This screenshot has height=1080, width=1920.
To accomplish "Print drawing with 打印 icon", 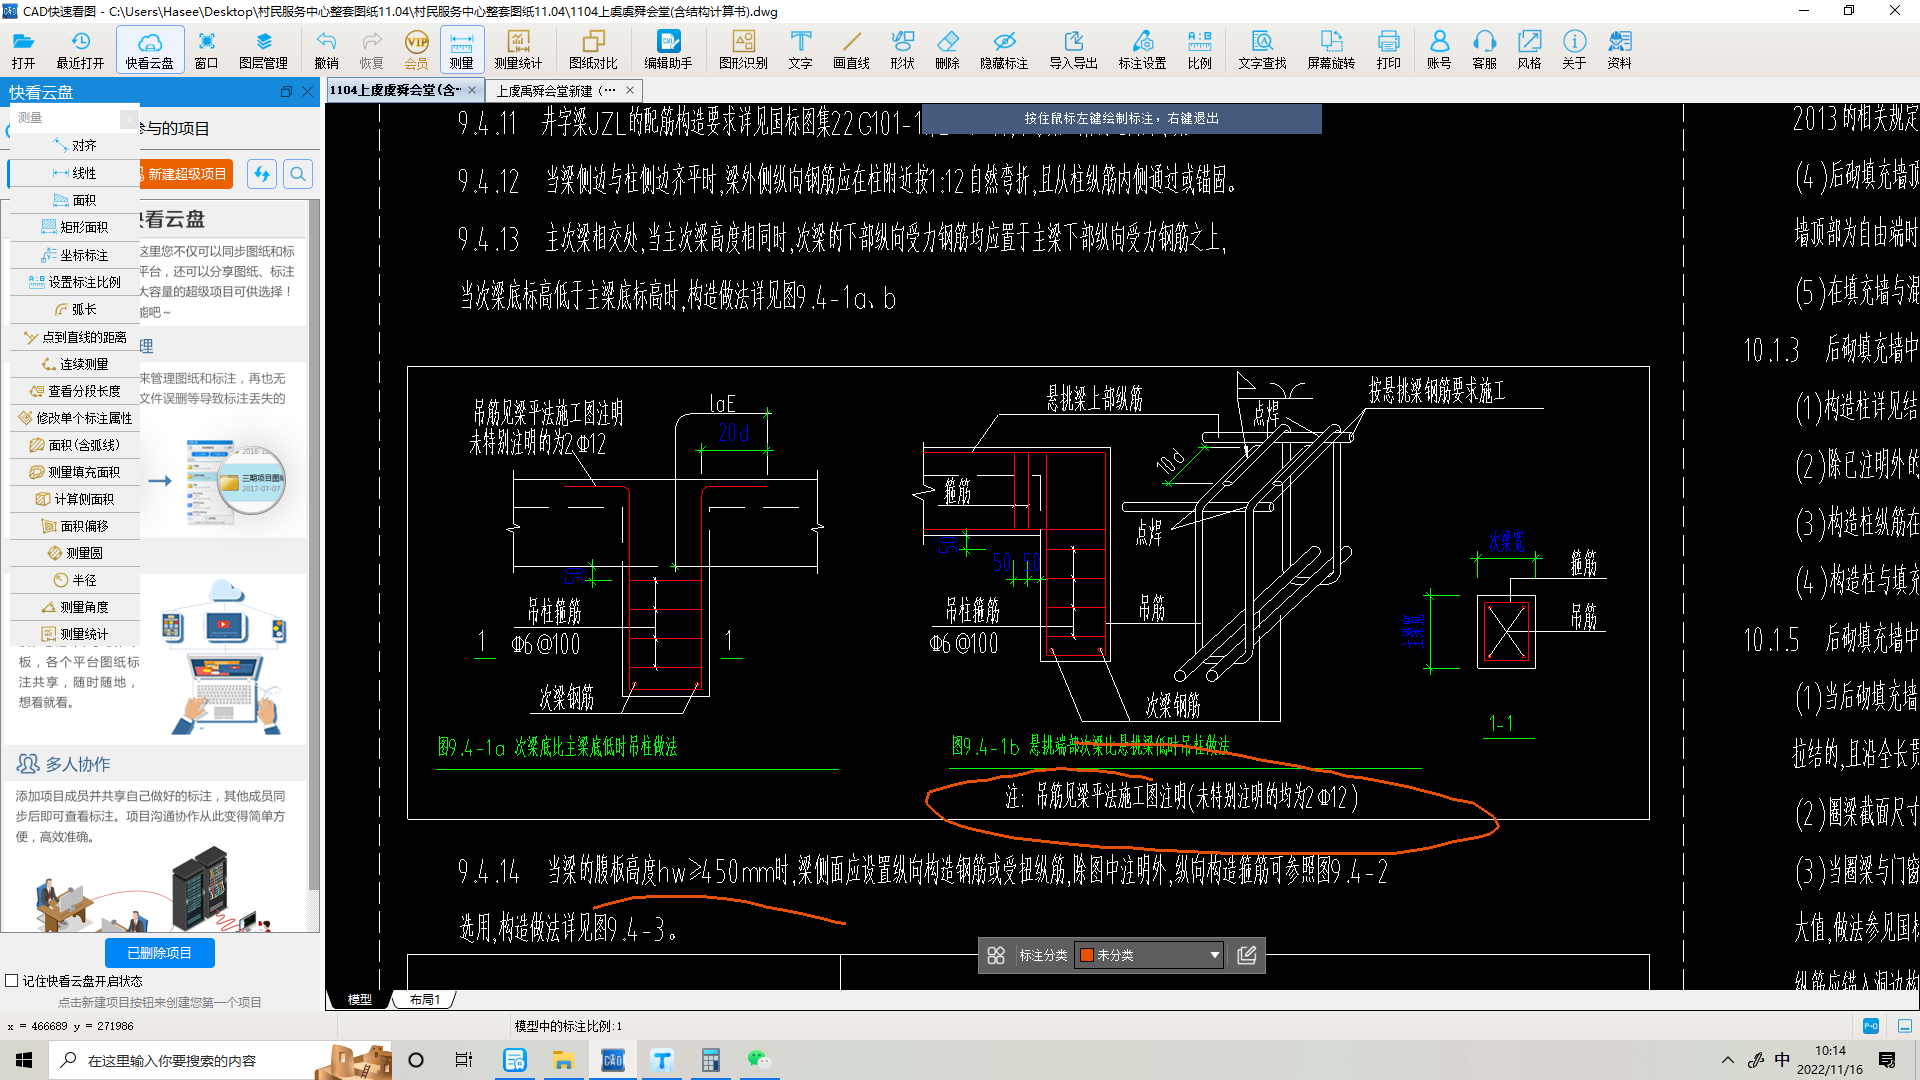I will pyautogui.click(x=1388, y=49).
